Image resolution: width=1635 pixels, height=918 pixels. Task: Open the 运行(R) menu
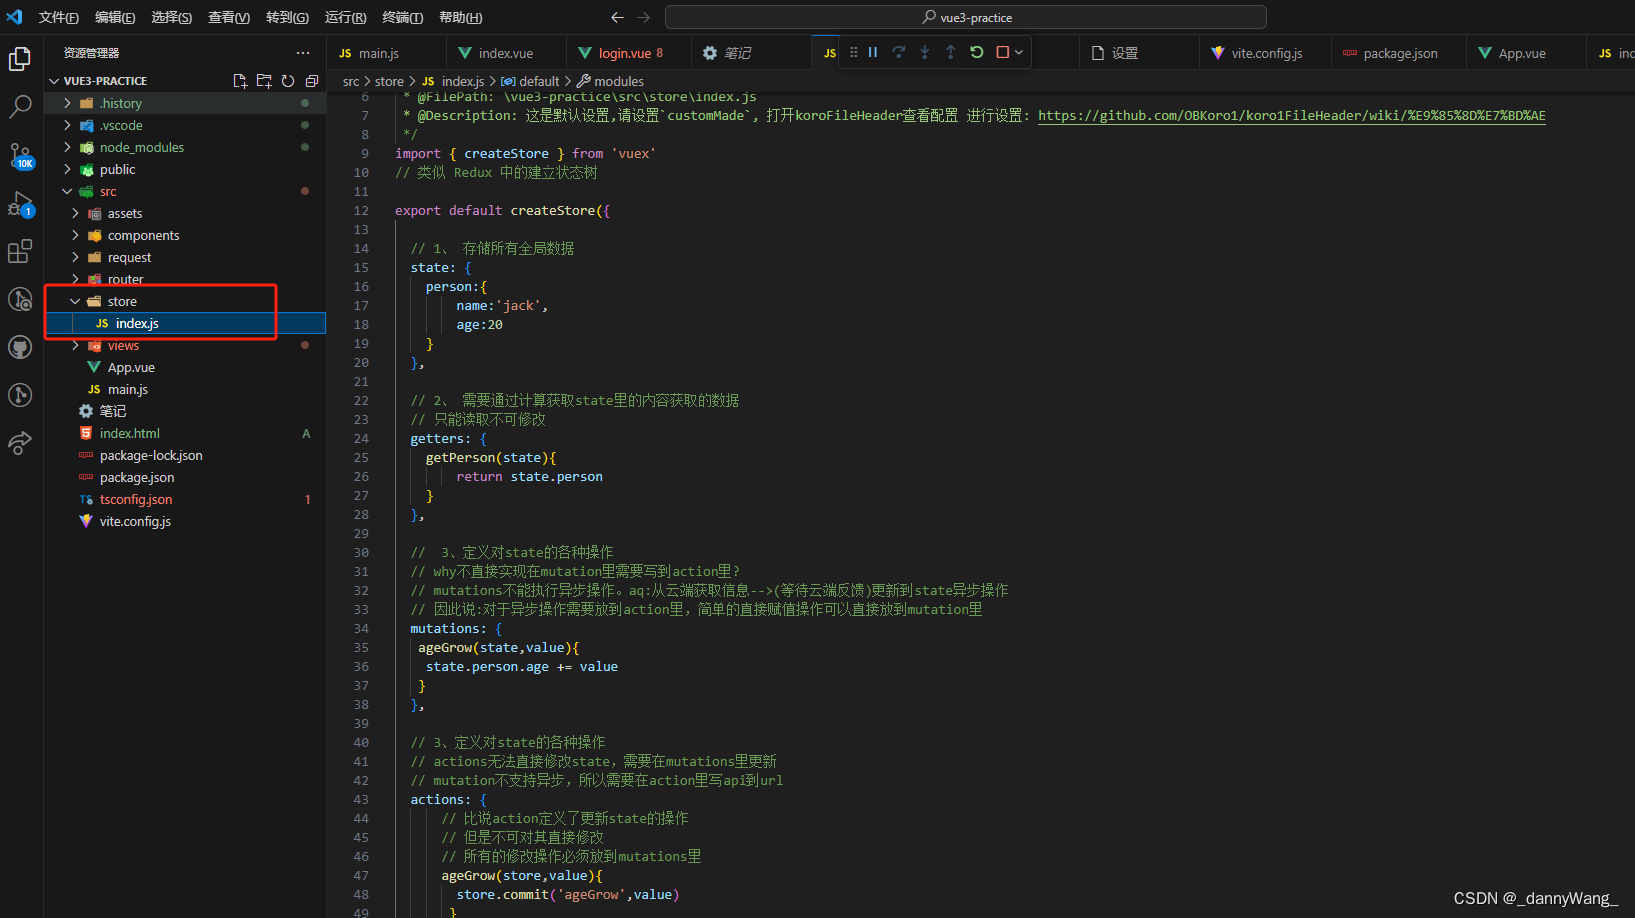pos(345,17)
